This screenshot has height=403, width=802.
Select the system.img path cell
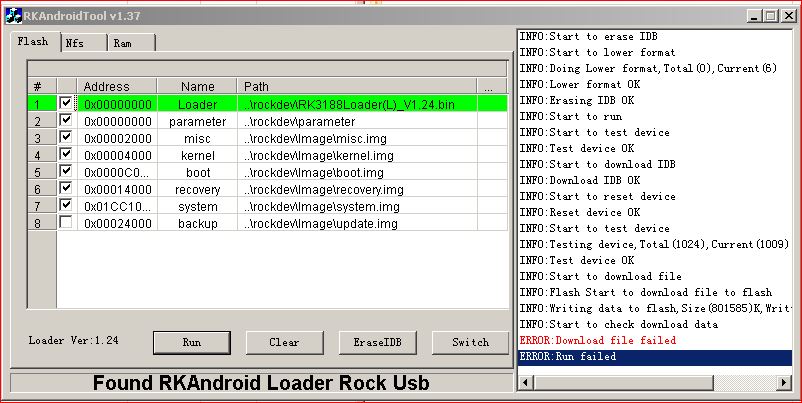pyautogui.click(x=357, y=207)
